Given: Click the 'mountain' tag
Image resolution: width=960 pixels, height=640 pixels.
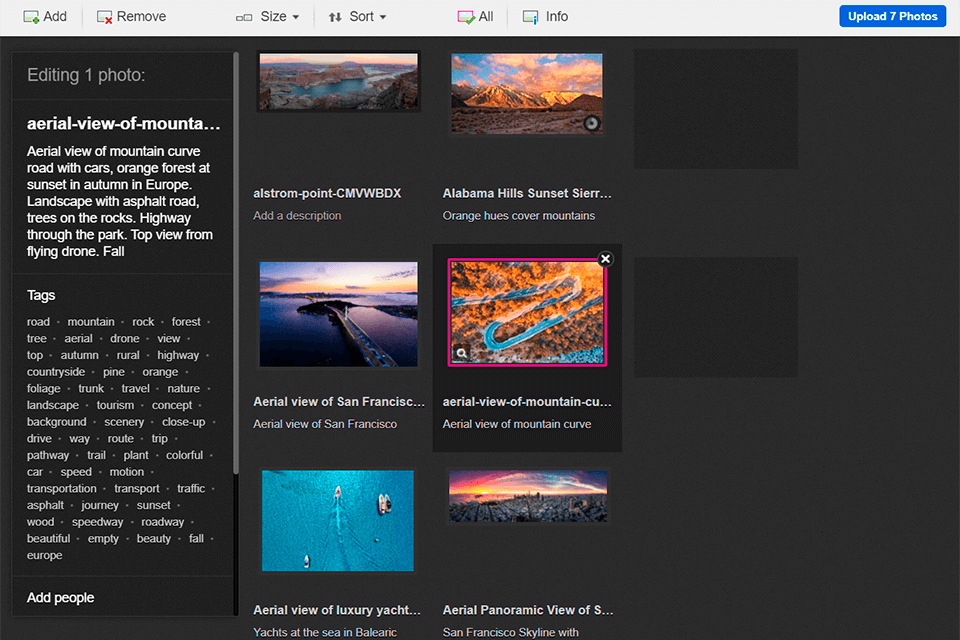Looking at the screenshot, I should pos(91,322).
